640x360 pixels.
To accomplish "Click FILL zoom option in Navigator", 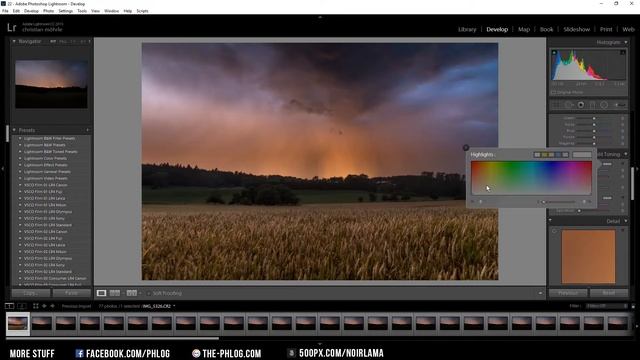I will pyautogui.click(x=62, y=42).
